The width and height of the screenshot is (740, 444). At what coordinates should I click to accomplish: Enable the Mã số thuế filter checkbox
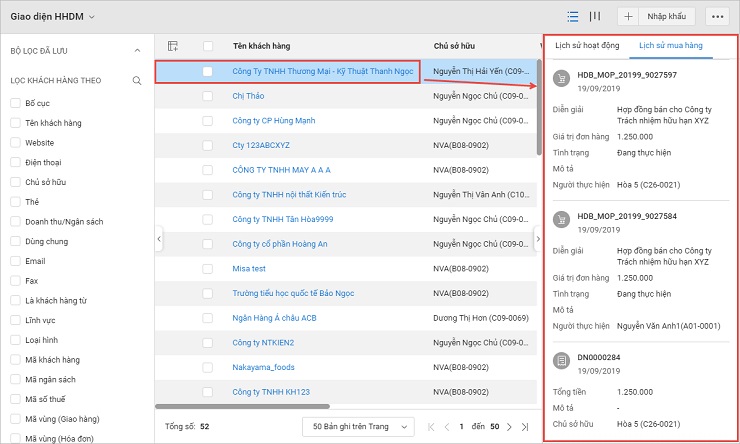tap(16, 399)
